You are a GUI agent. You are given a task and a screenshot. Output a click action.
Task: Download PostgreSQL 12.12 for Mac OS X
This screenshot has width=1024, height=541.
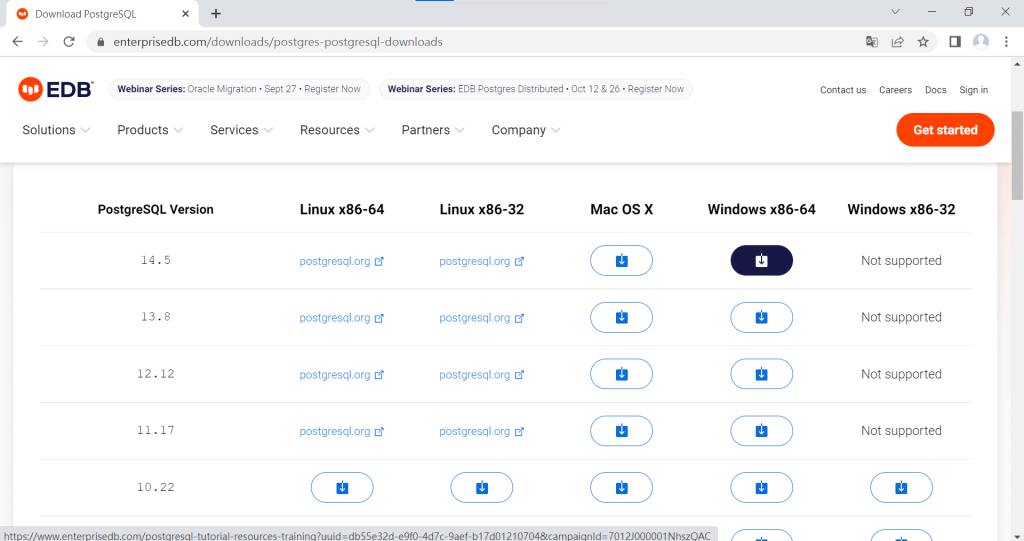pos(621,374)
